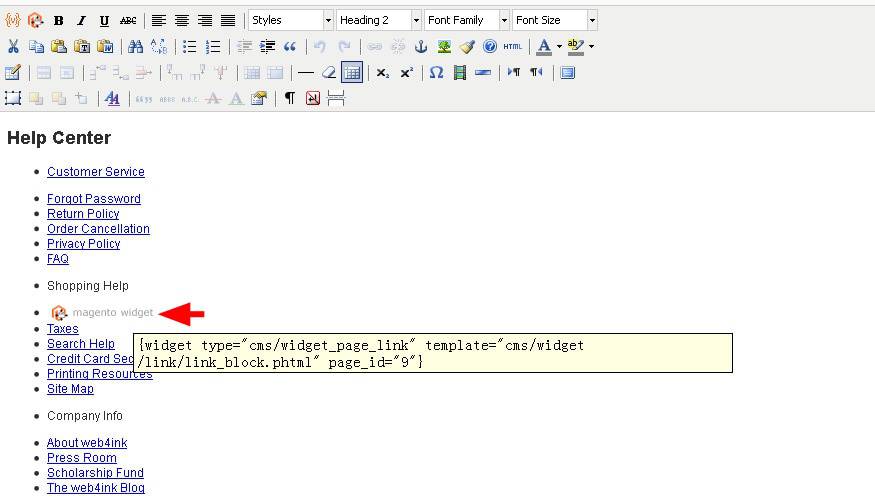This screenshot has width=875, height=497.
Task: Click the Cut scissors icon
Action: coord(13,46)
